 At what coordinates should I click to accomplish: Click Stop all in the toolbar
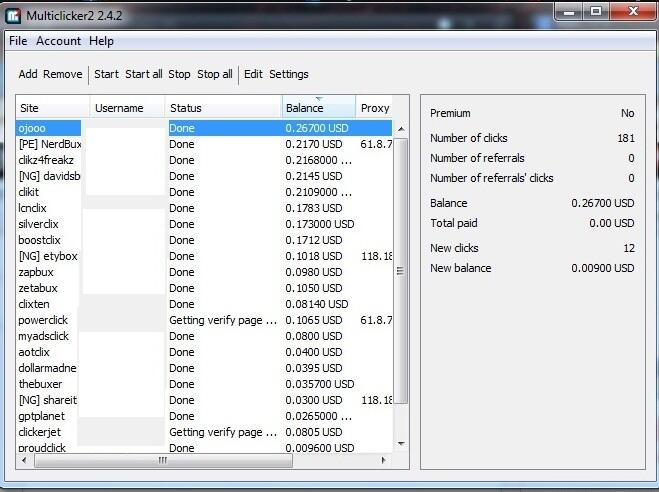[215, 74]
